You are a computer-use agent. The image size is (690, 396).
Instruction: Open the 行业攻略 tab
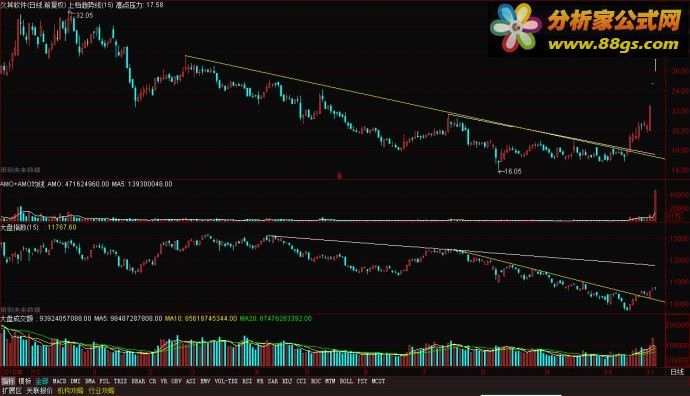pyautogui.click(x=101, y=391)
